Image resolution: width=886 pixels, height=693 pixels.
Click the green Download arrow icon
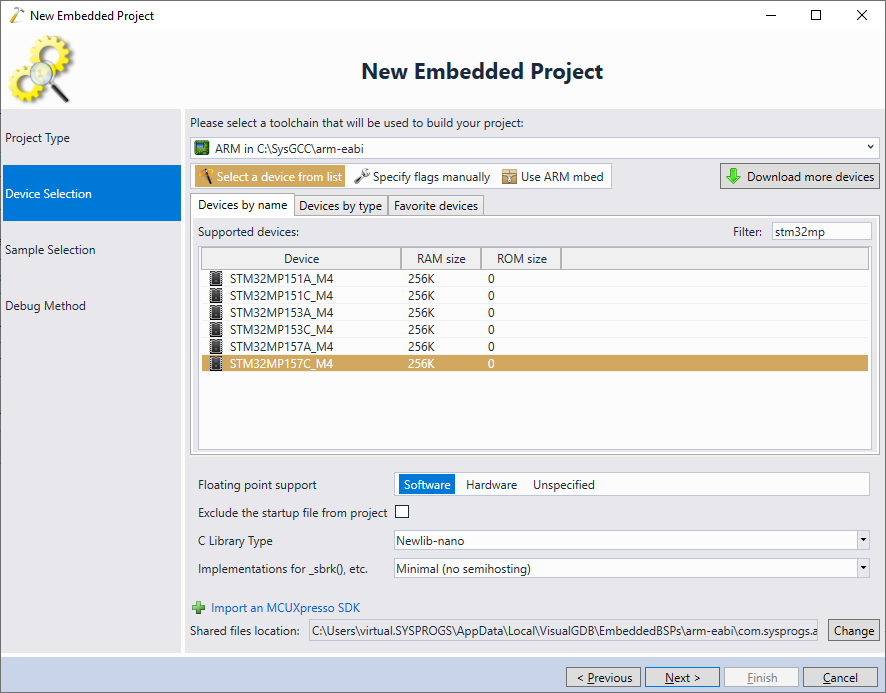(733, 176)
